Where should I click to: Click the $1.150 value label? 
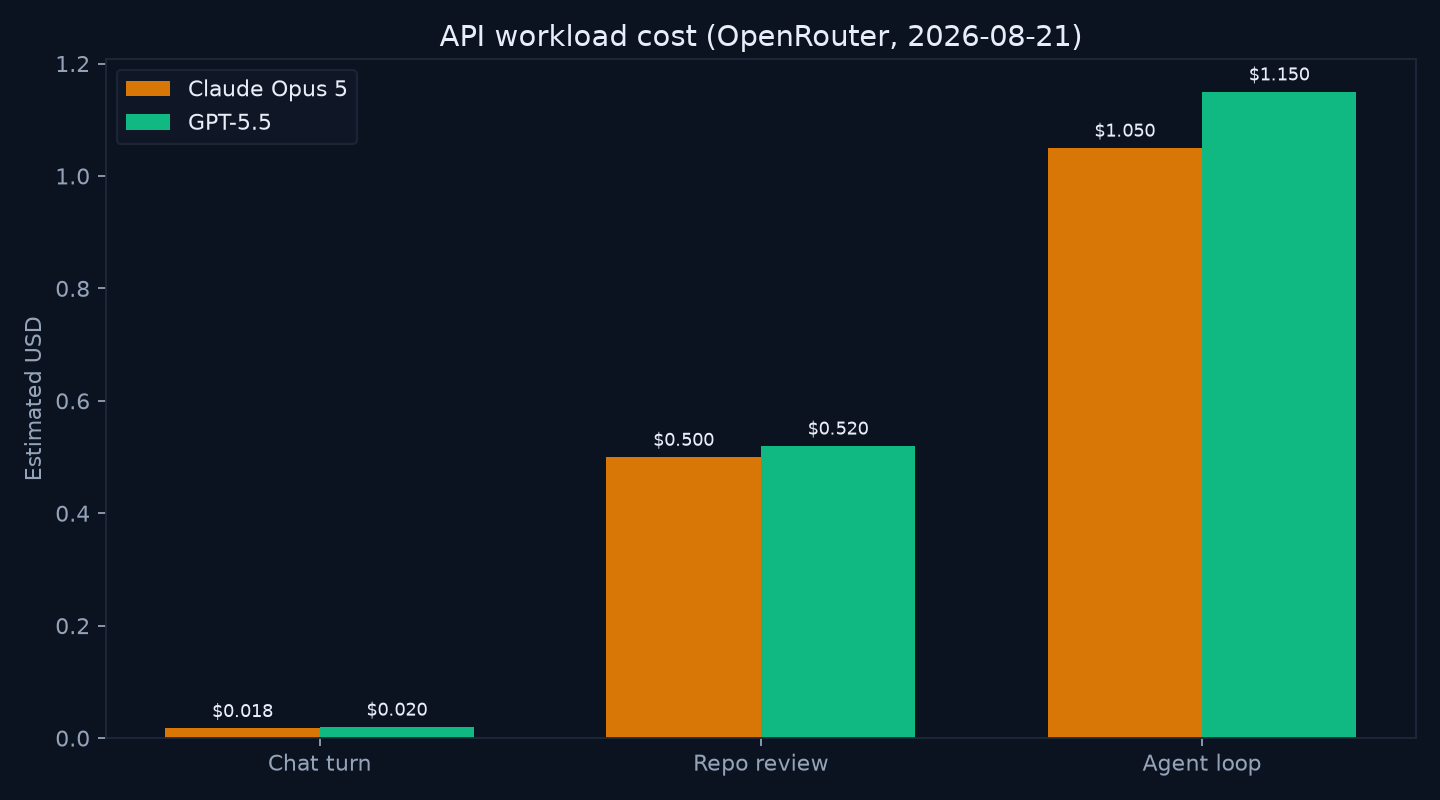[1279, 75]
